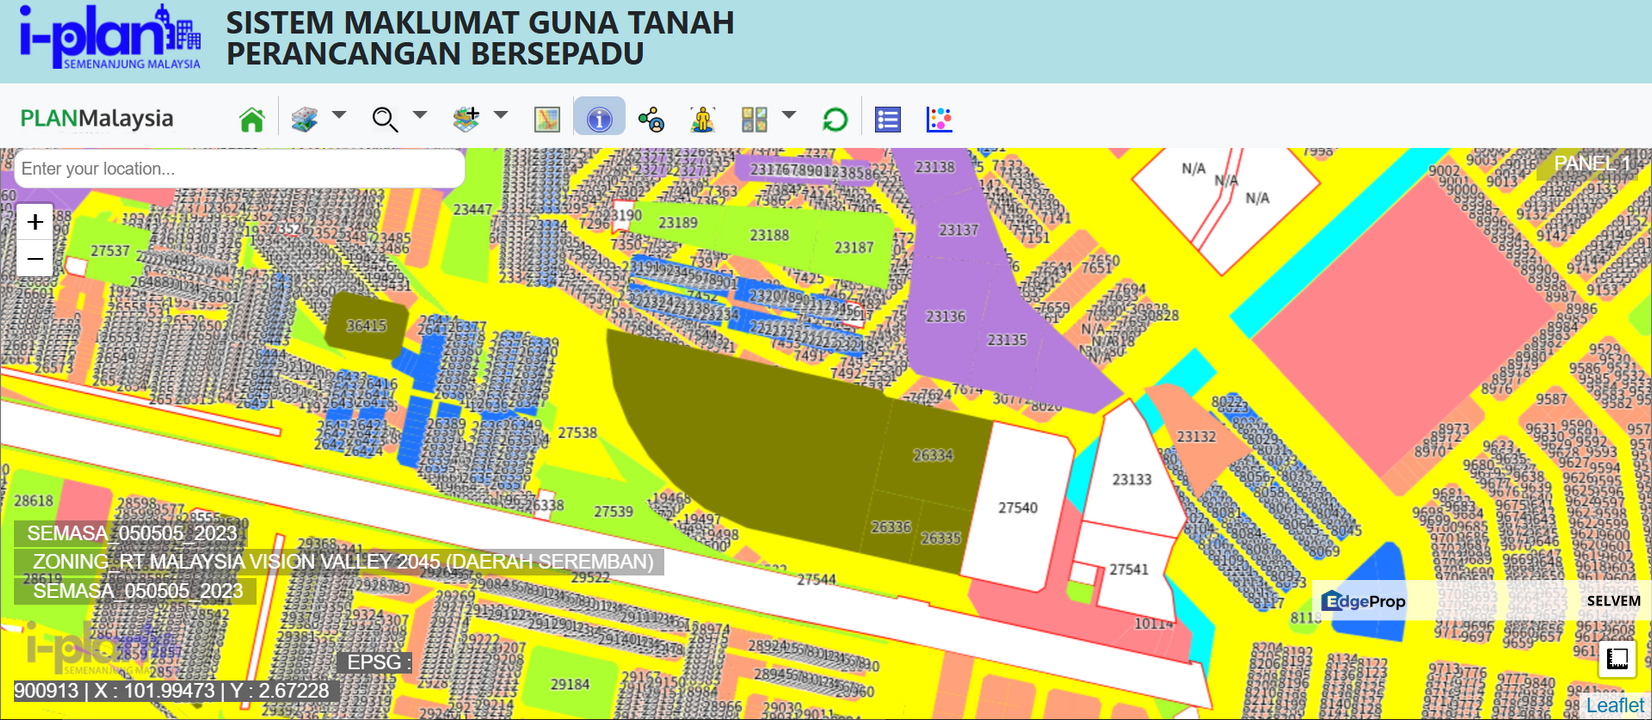Click the coordinates readout 900913 X Y

171,691
